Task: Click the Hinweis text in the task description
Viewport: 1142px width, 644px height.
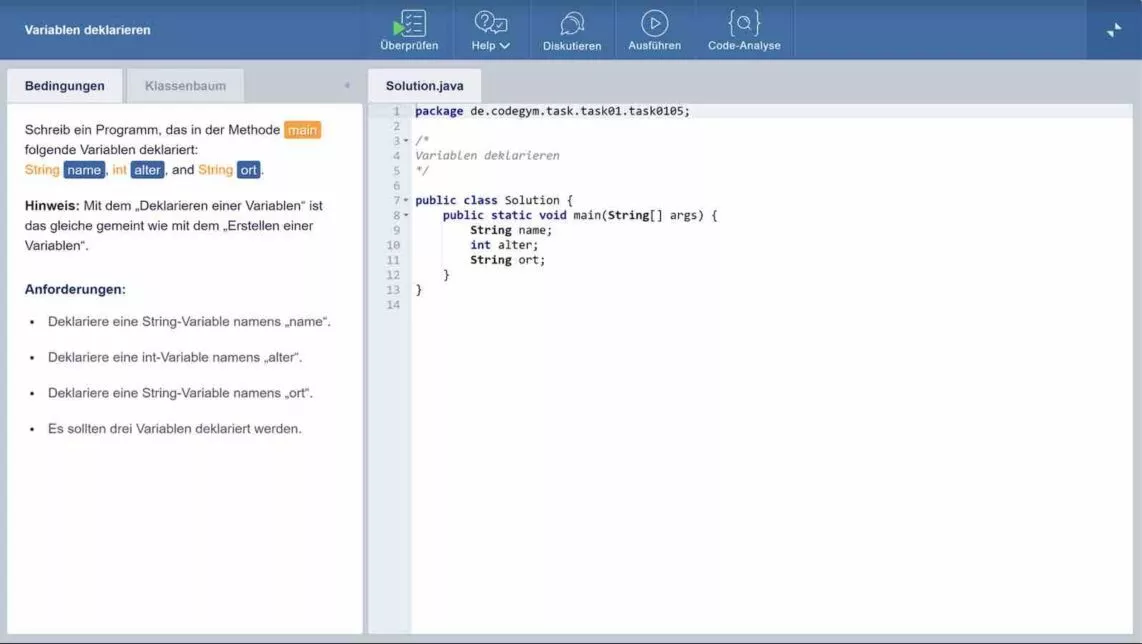Action: 174,226
